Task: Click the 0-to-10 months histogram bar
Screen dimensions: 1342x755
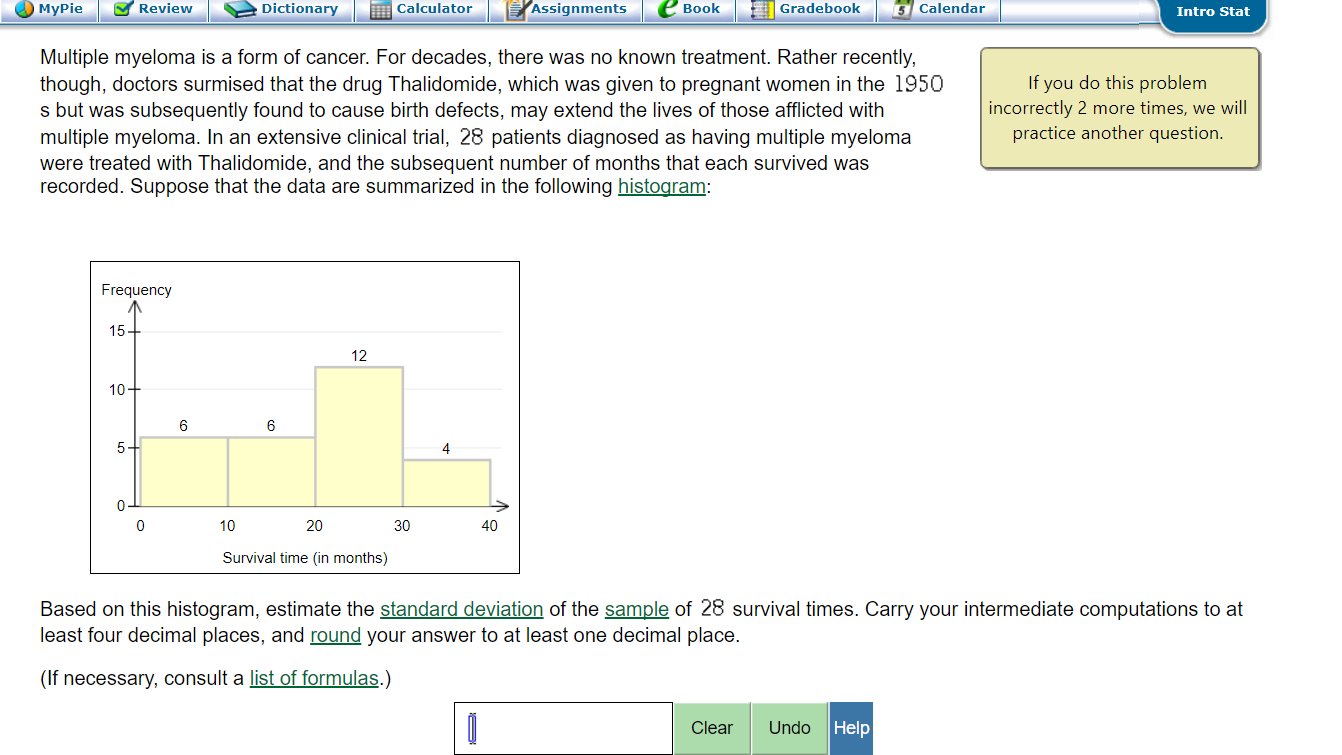Action: (x=184, y=471)
